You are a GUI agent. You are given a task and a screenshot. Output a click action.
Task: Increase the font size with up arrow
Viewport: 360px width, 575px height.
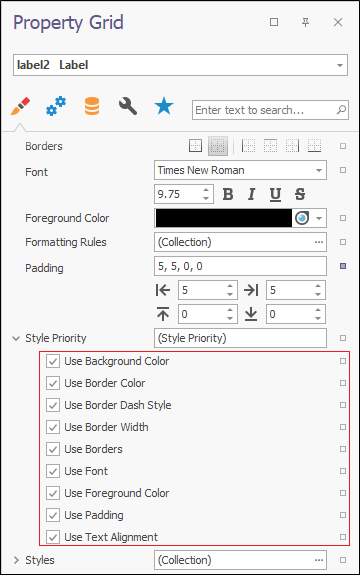coord(206,190)
